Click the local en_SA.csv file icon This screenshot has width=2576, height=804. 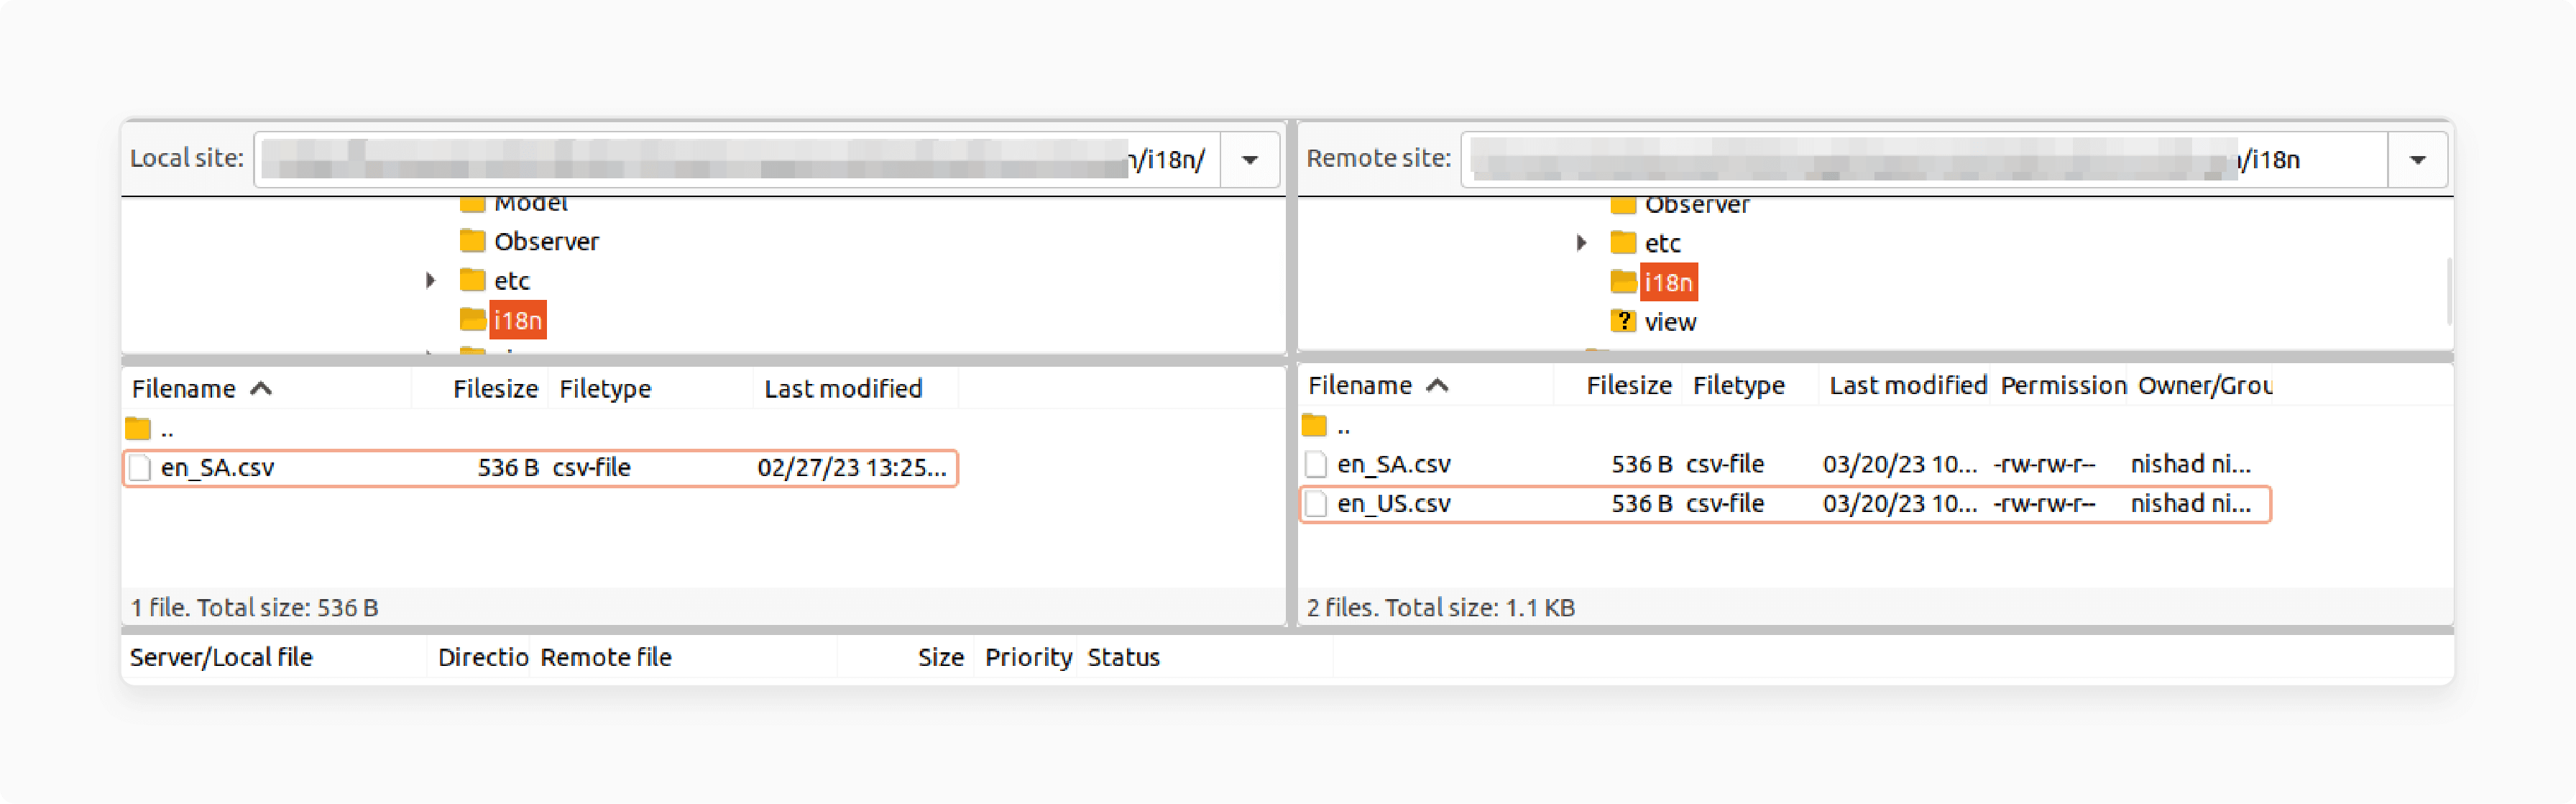[x=140, y=468]
